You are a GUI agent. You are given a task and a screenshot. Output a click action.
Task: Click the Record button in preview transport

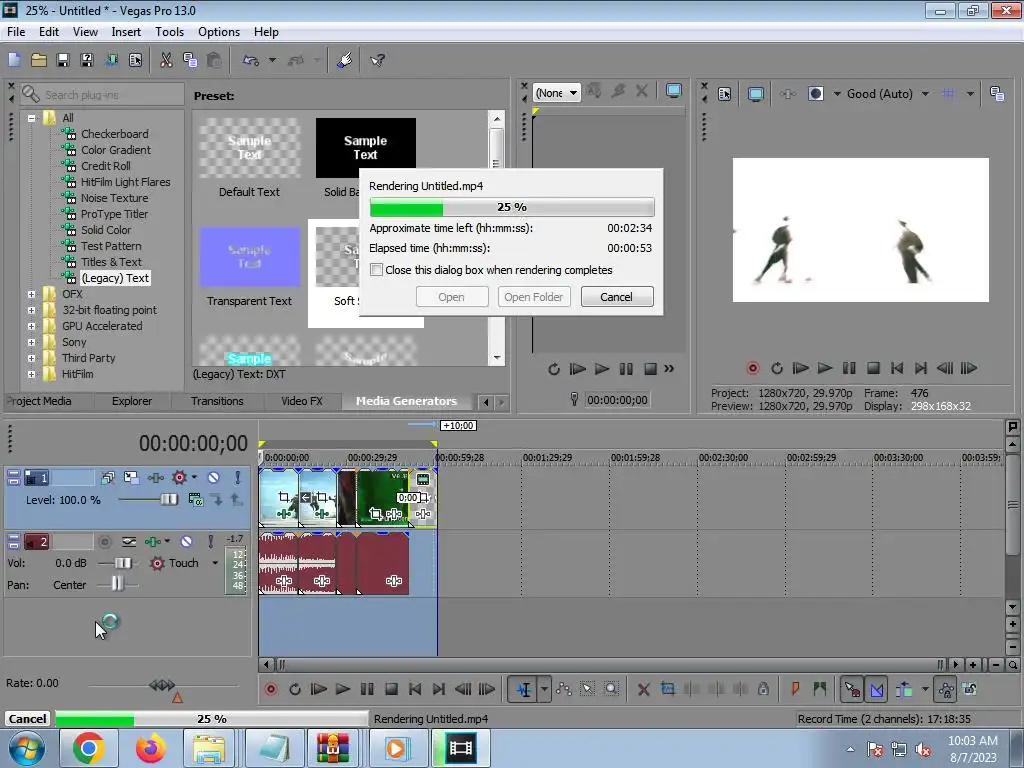(x=752, y=368)
